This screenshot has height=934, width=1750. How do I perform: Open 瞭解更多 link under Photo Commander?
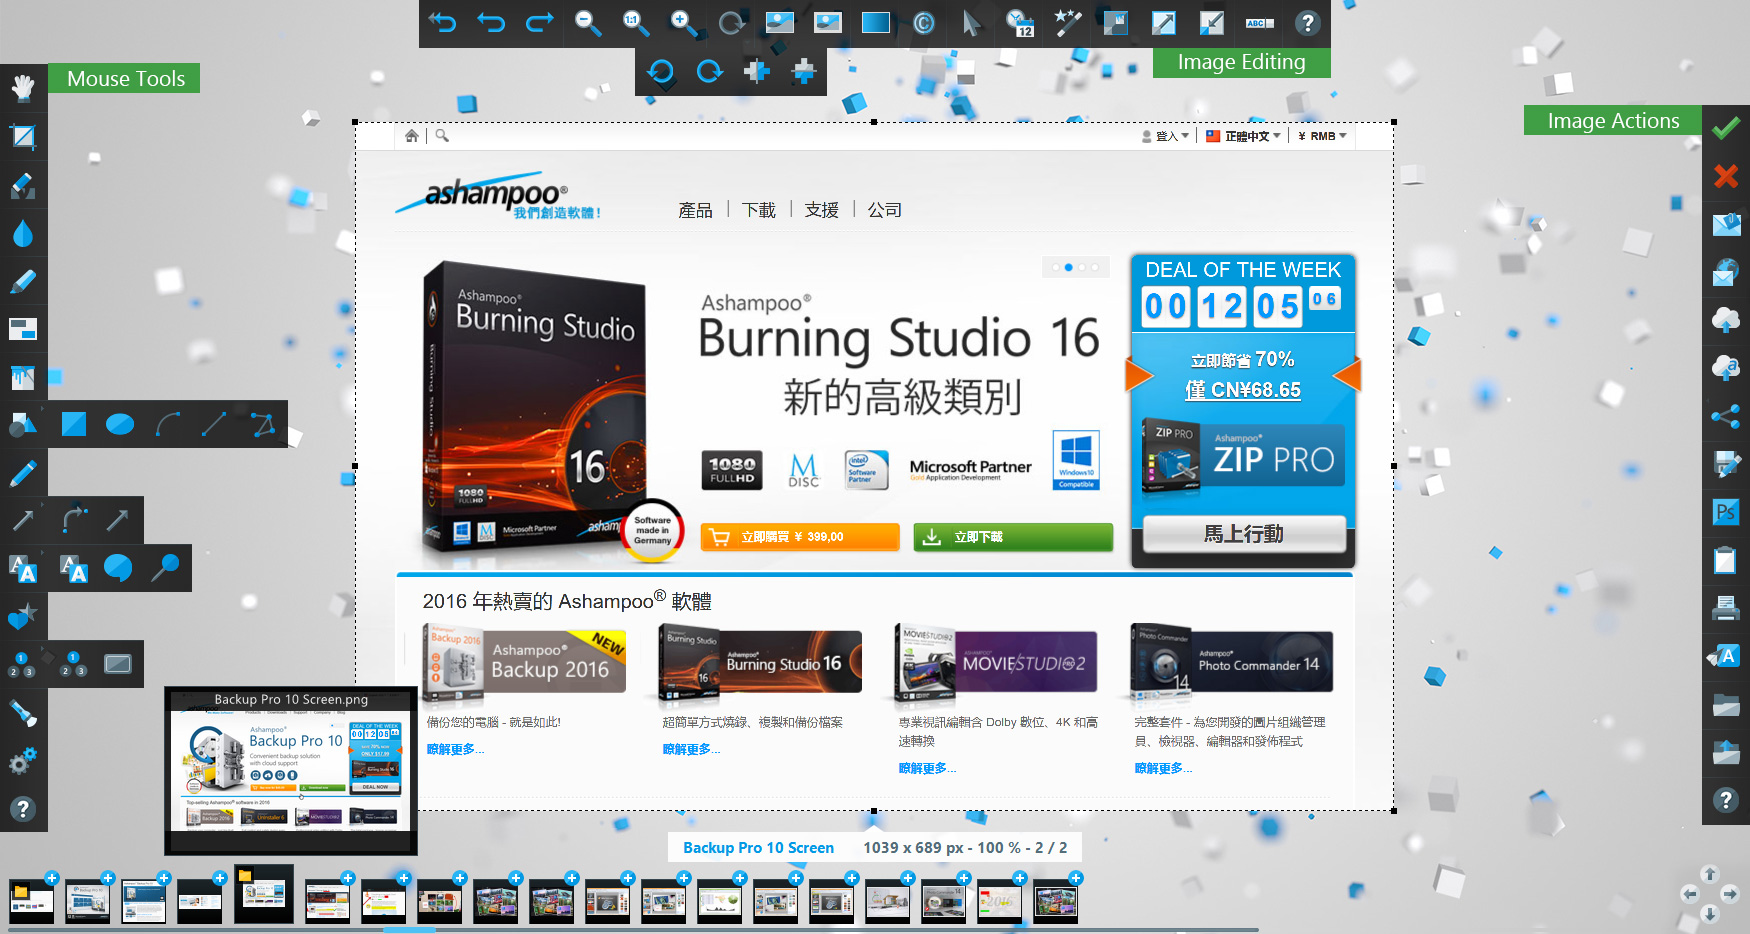pyautogui.click(x=1163, y=768)
